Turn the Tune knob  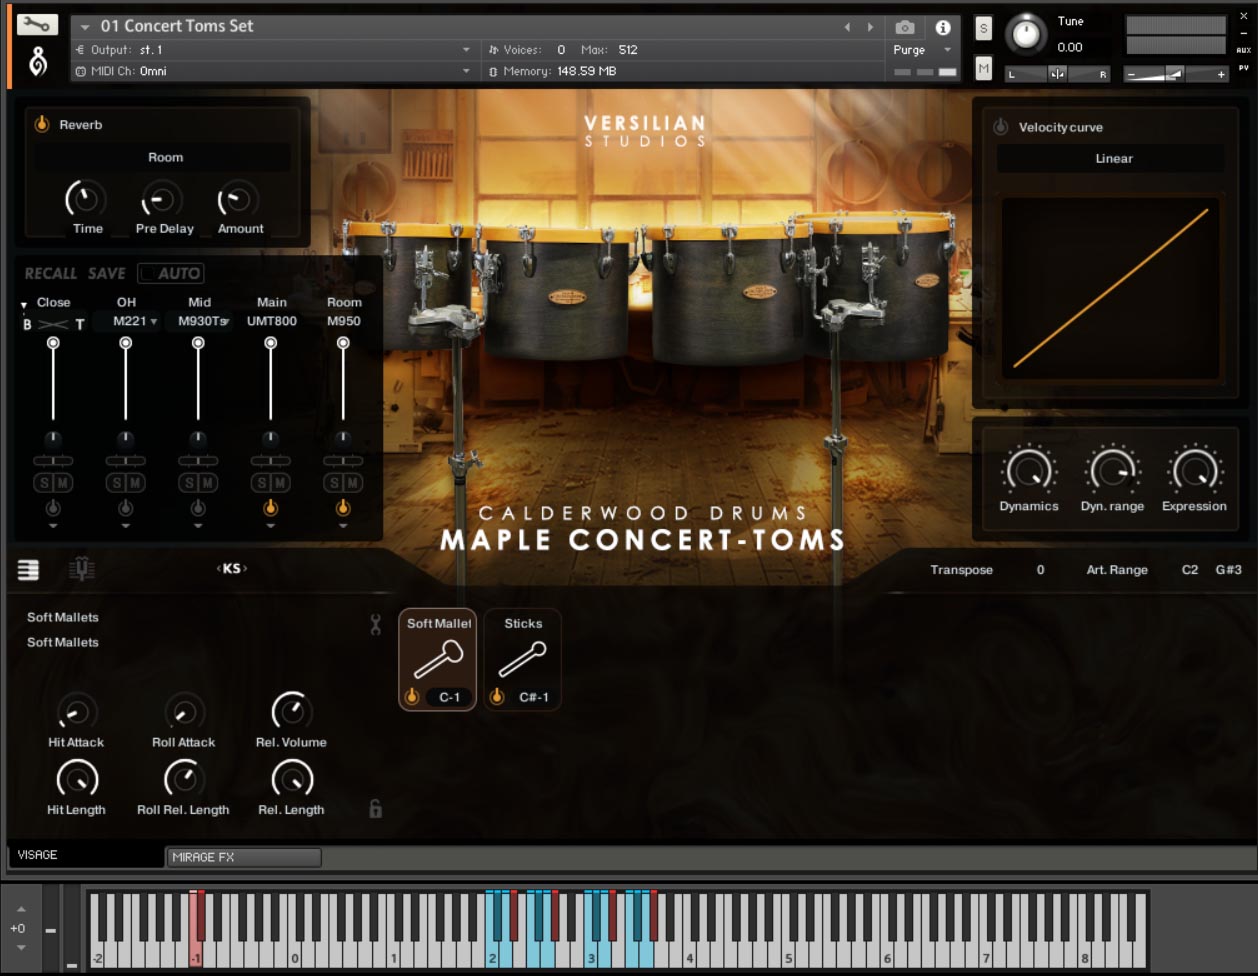(x=1025, y=33)
